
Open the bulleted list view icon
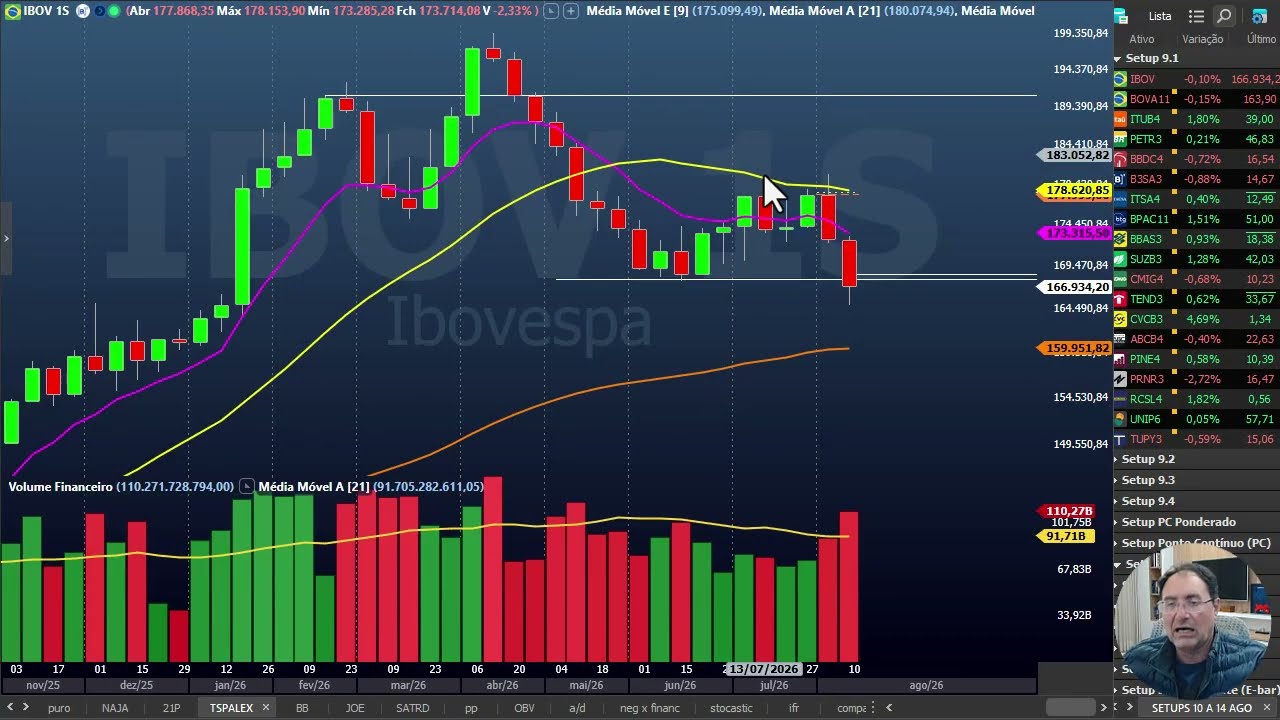click(x=1196, y=16)
